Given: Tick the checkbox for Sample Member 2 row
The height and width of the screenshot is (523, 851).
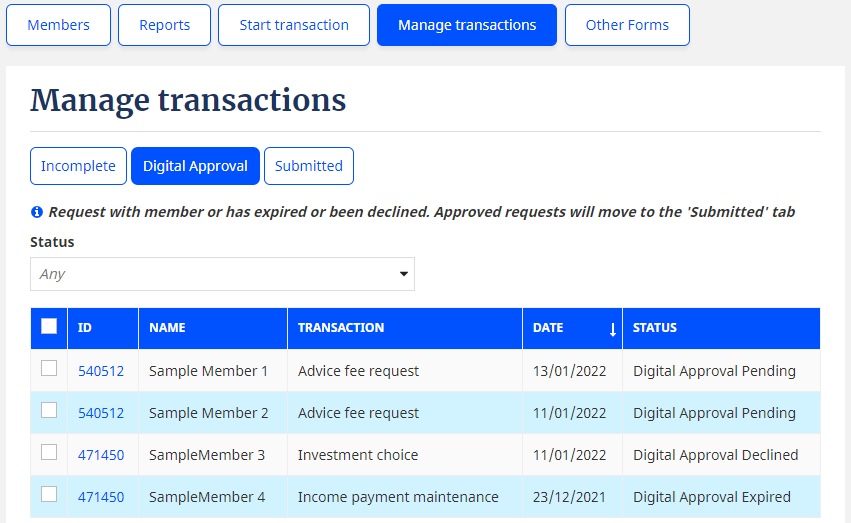Looking at the screenshot, I should [x=49, y=411].
